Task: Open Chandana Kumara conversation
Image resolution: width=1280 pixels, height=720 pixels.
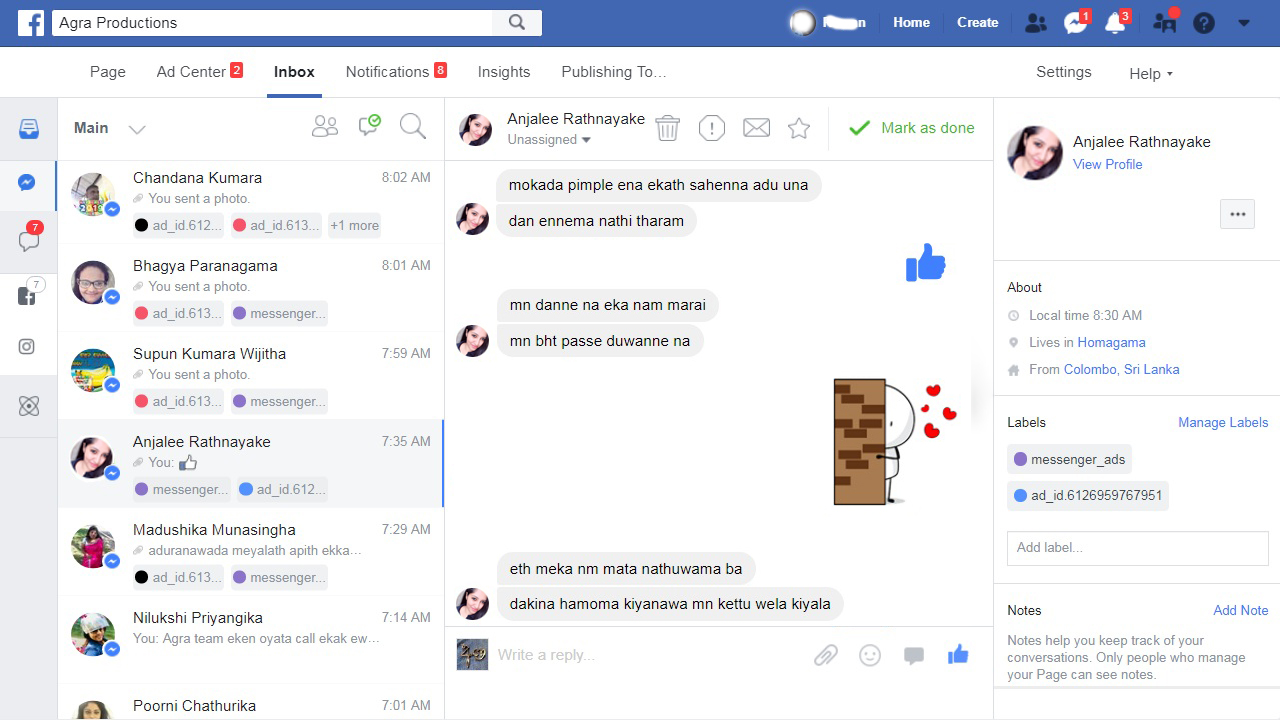Action: tap(250, 201)
